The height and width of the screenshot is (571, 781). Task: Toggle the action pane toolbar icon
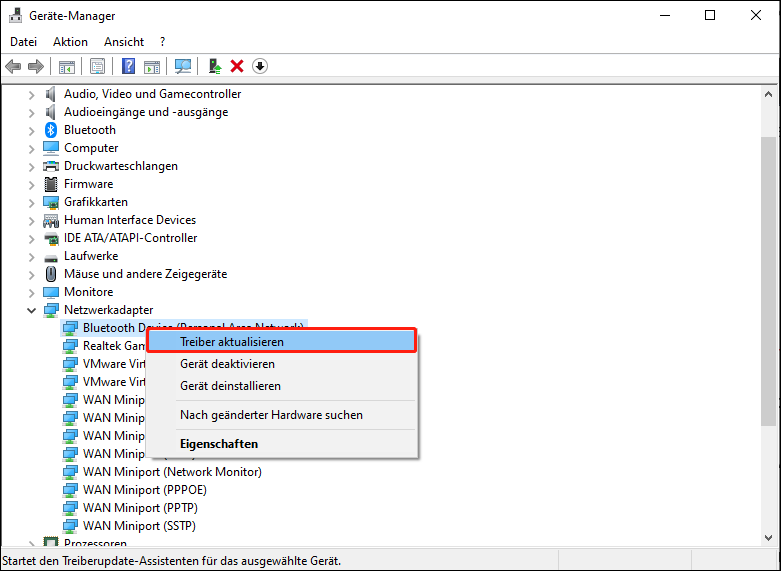152,66
